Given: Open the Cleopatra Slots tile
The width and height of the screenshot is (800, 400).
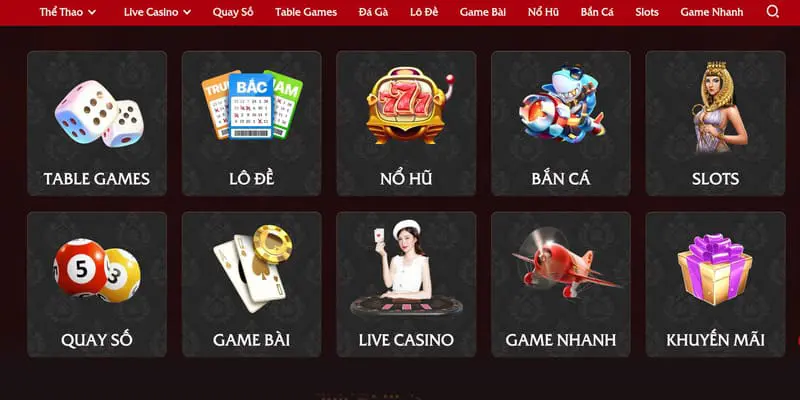Looking at the screenshot, I should [715, 123].
